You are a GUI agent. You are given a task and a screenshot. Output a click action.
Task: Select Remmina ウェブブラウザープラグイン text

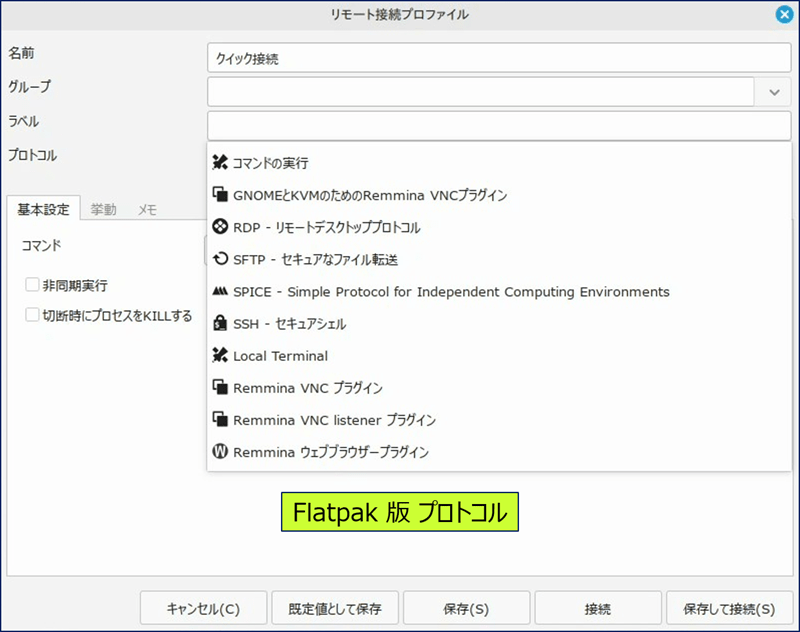[x=331, y=452]
